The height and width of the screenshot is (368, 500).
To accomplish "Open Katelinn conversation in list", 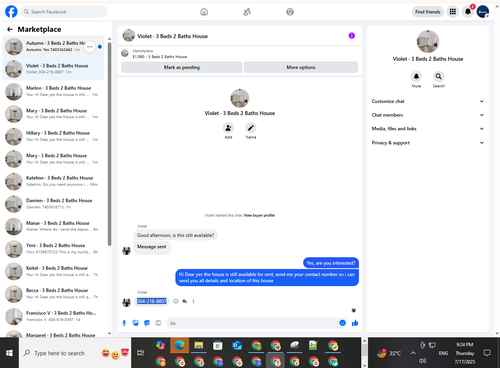I will pyautogui.click(x=53, y=181).
